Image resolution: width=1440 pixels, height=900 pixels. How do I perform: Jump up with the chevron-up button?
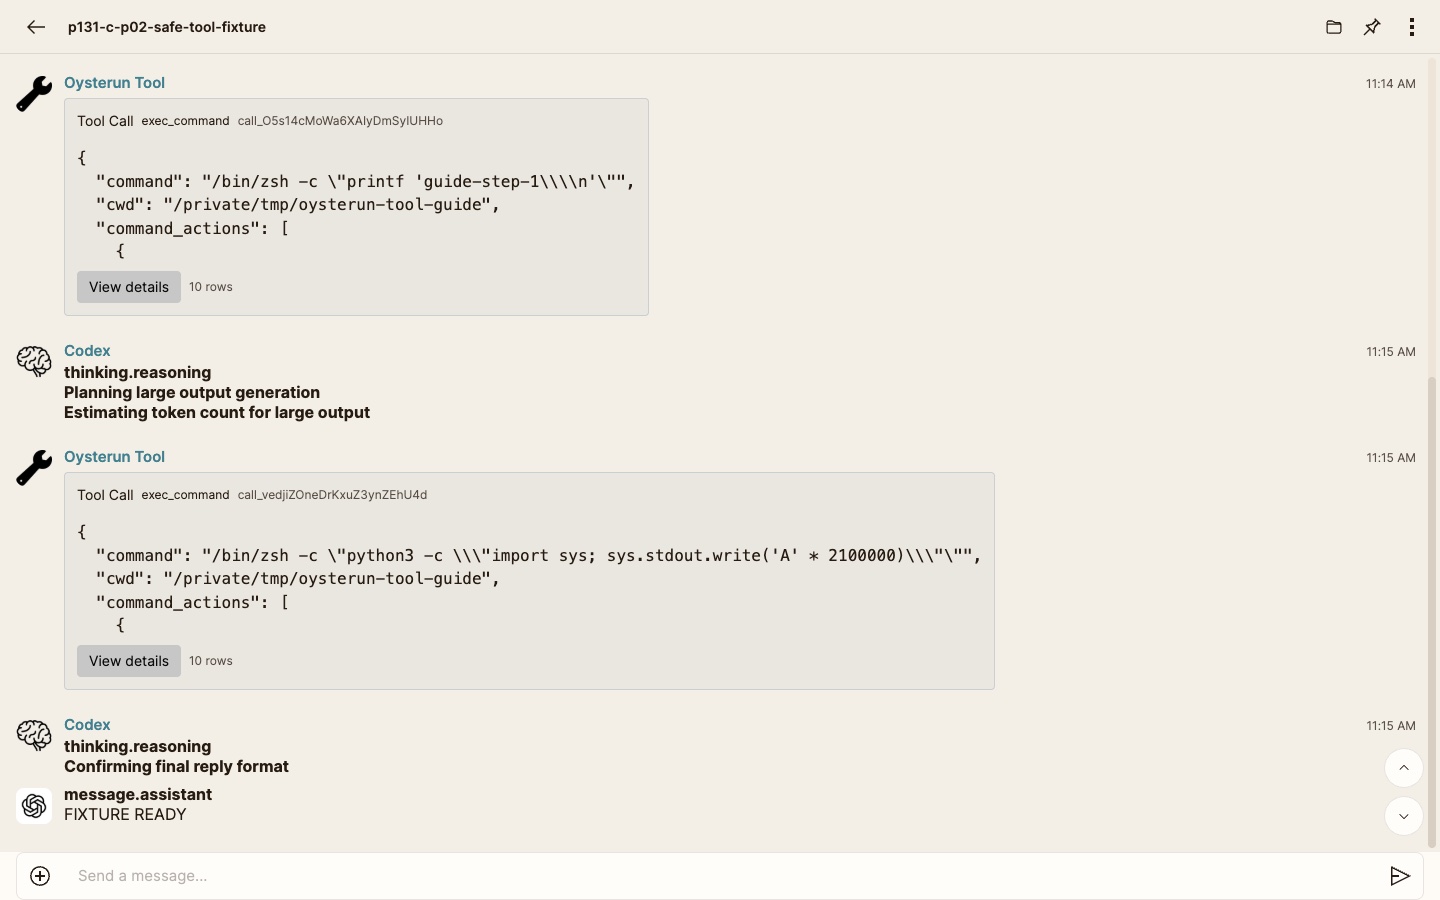click(x=1404, y=768)
